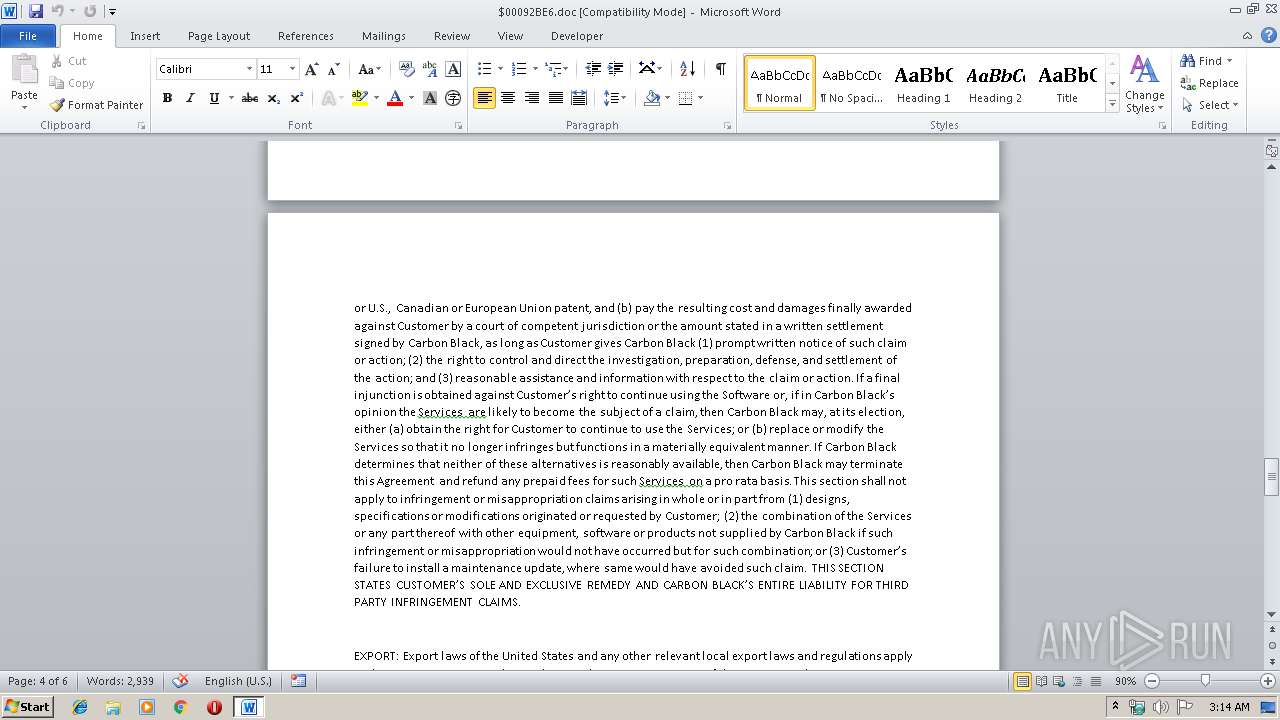This screenshot has width=1280, height=720.
Task: Switch to Print Layout view
Action: pyautogui.click(x=1022, y=681)
